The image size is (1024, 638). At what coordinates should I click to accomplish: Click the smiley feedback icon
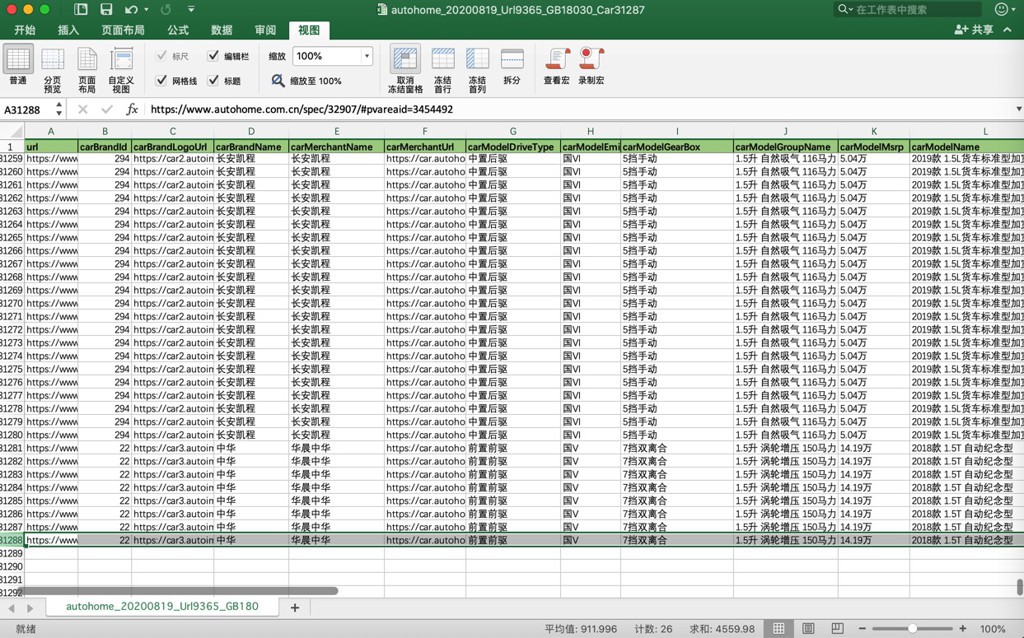[x=1001, y=9]
